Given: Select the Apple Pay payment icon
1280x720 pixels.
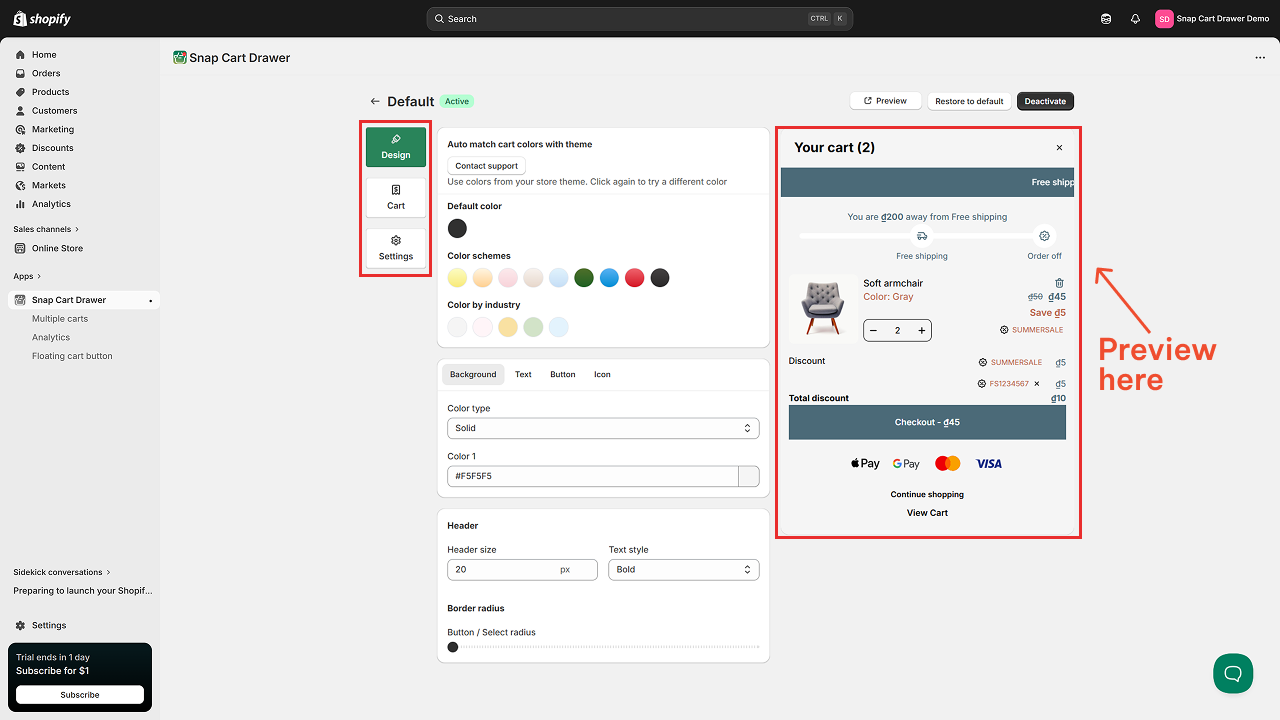Looking at the screenshot, I should (x=864, y=463).
